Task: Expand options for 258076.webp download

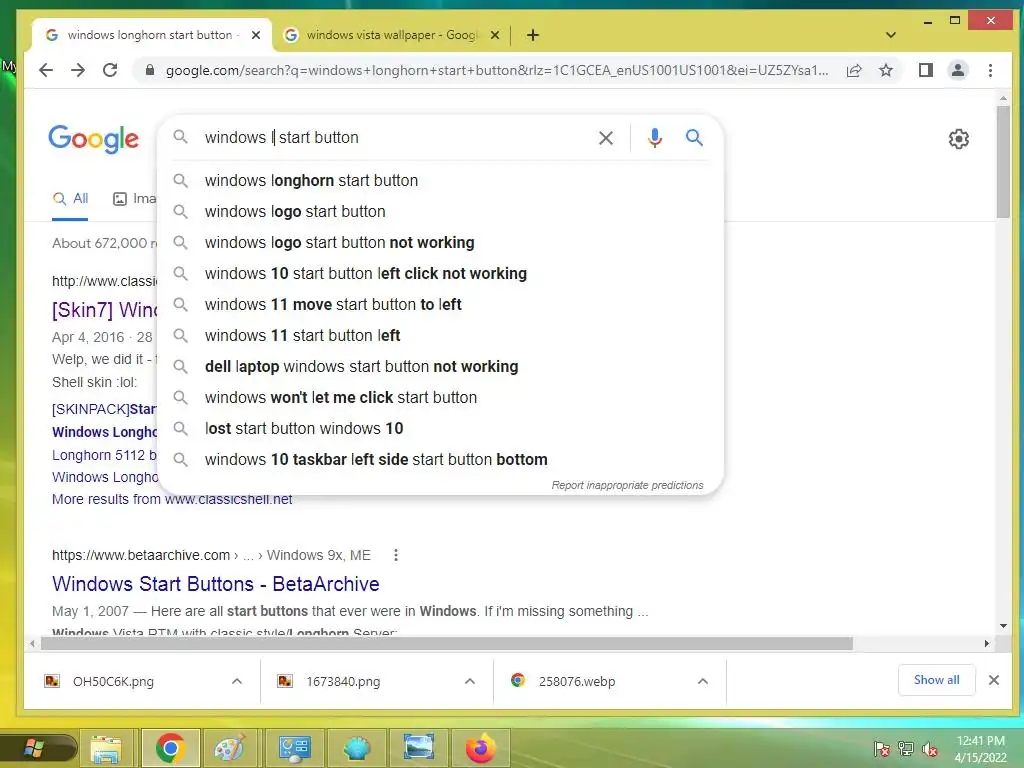Action: click(x=703, y=681)
